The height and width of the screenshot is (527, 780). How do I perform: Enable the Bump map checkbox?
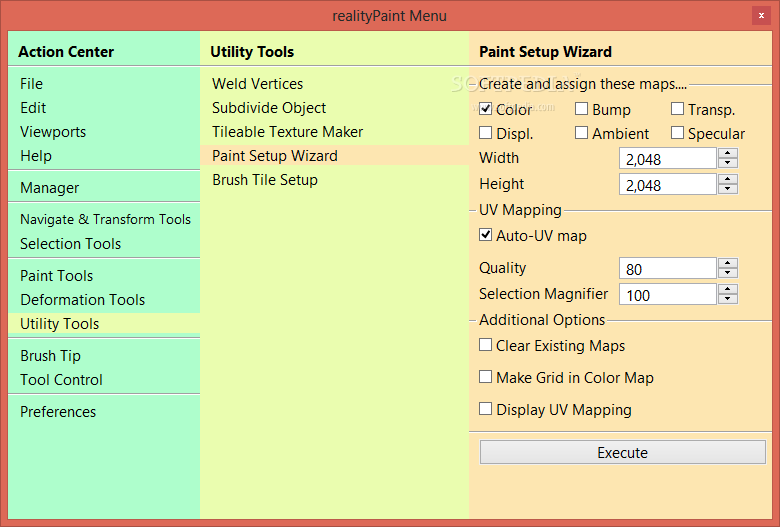[581, 108]
